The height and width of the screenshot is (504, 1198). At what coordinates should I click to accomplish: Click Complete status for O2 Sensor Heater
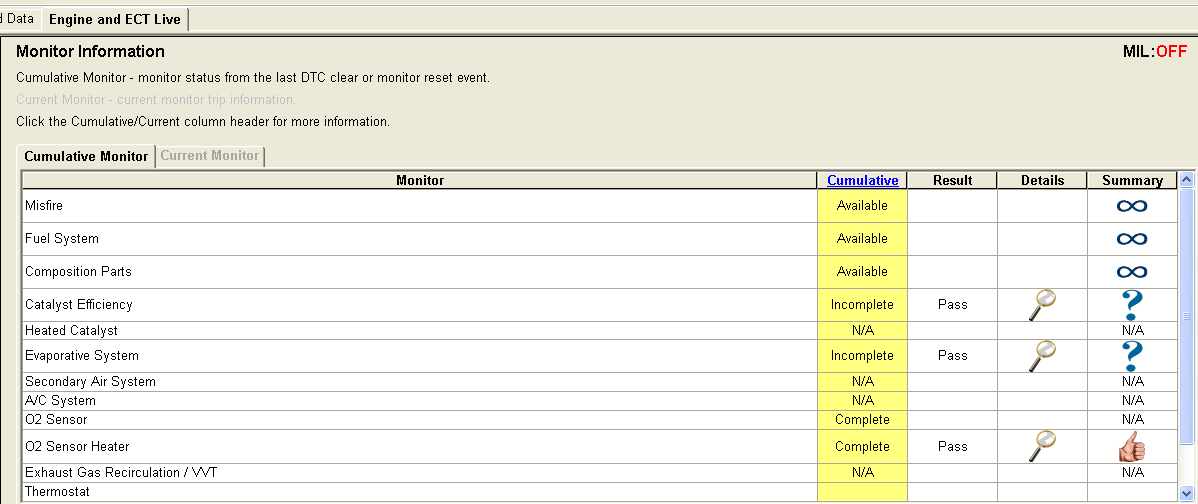862,446
